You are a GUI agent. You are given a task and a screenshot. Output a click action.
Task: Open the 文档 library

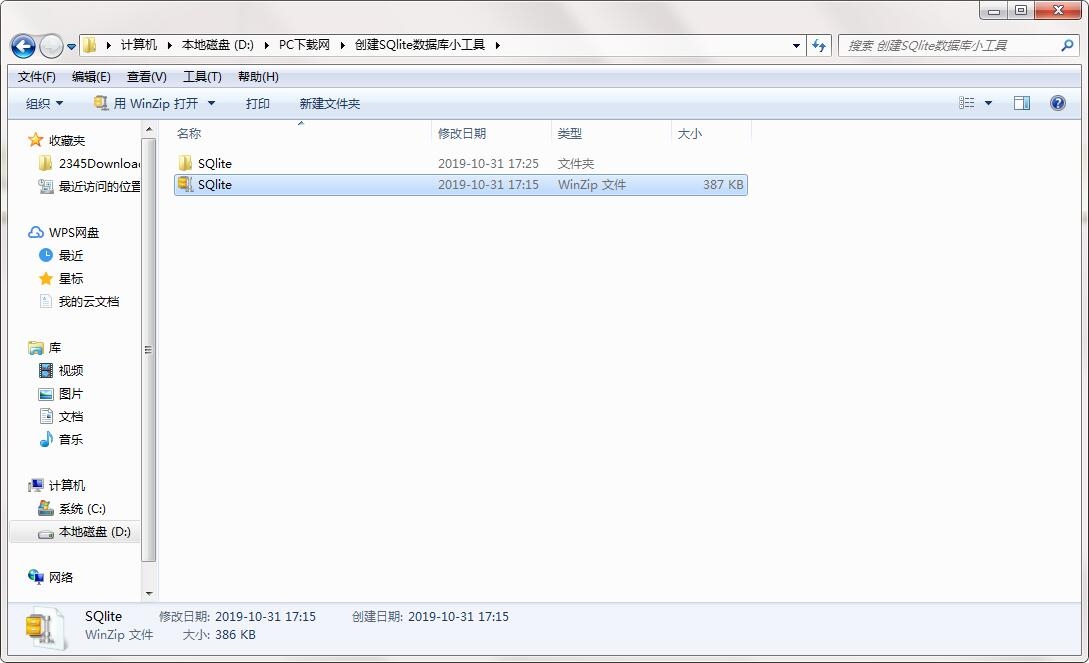click(x=71, y=417)
